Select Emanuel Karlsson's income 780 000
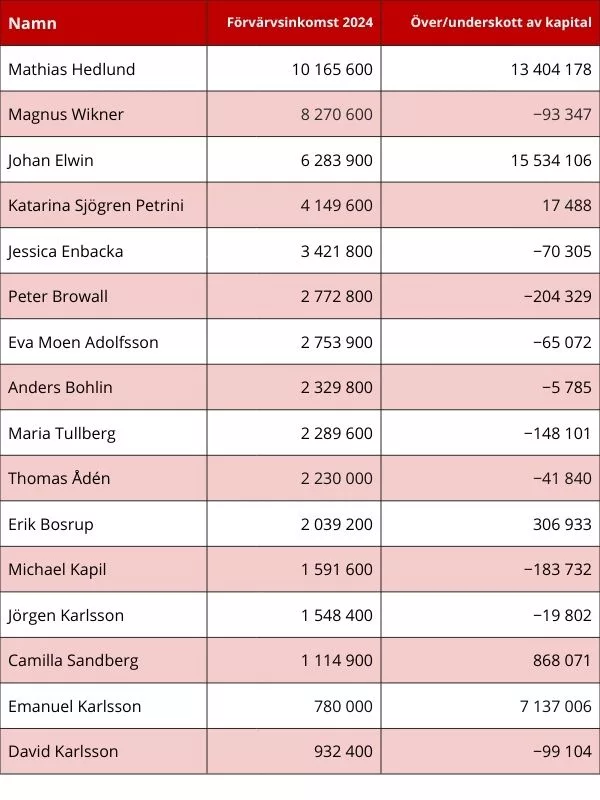Image resolution: width=600 pixels, height=800 pixels. [344, 706]
